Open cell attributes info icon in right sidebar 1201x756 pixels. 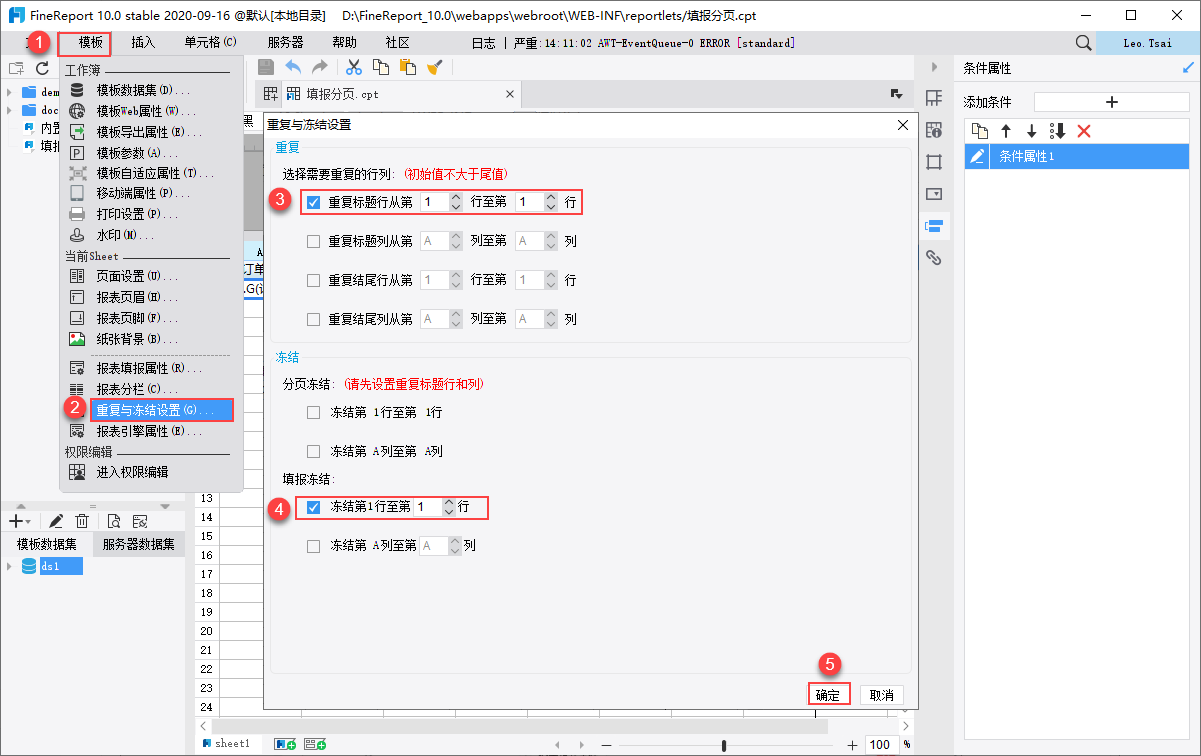[934, 130]
